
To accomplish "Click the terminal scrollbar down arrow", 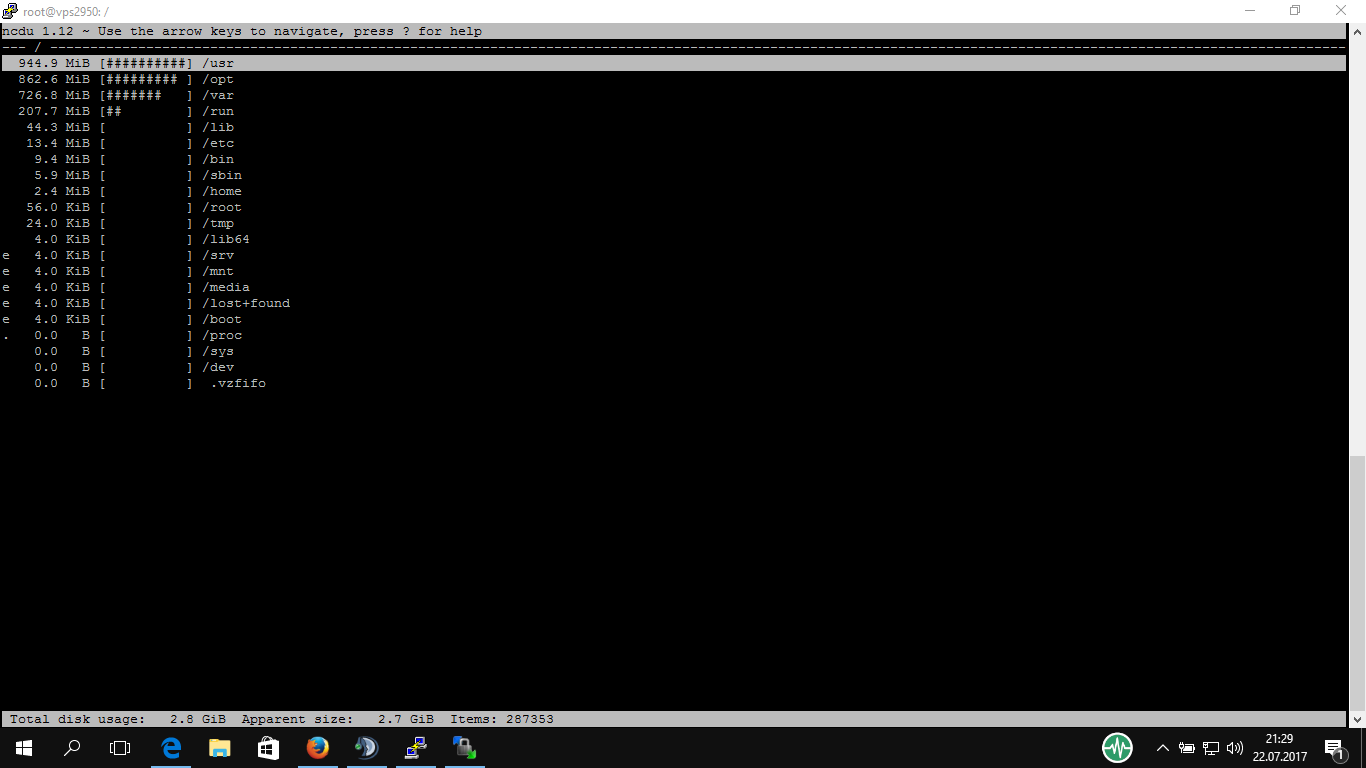I will [1356, 719].
